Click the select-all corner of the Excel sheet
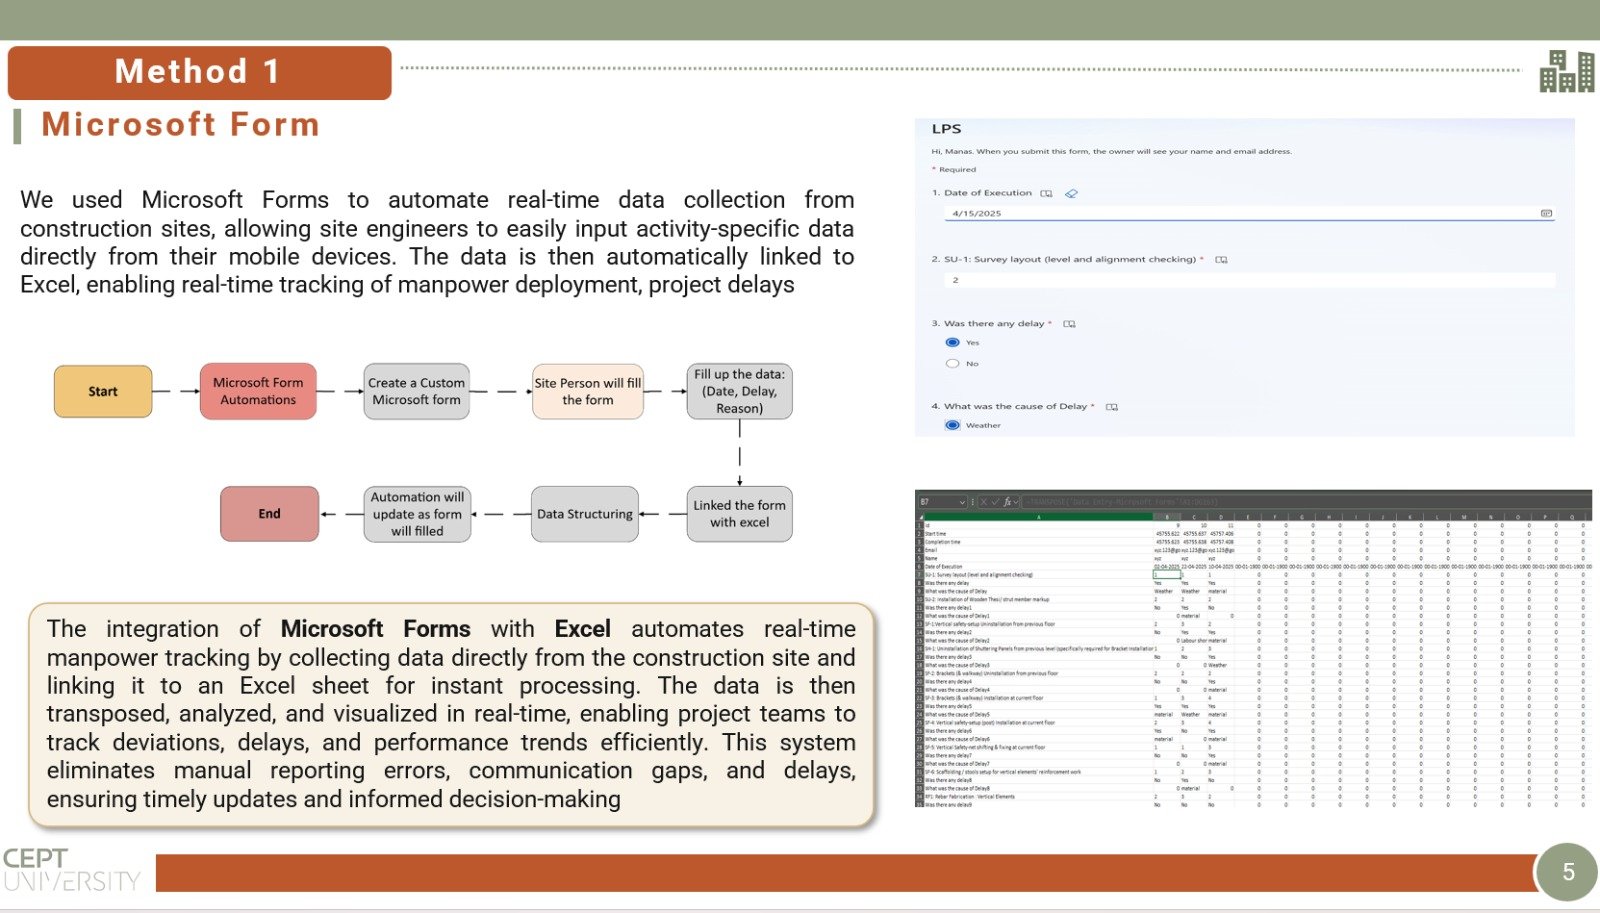1600x913 pixels. (920, 517)
